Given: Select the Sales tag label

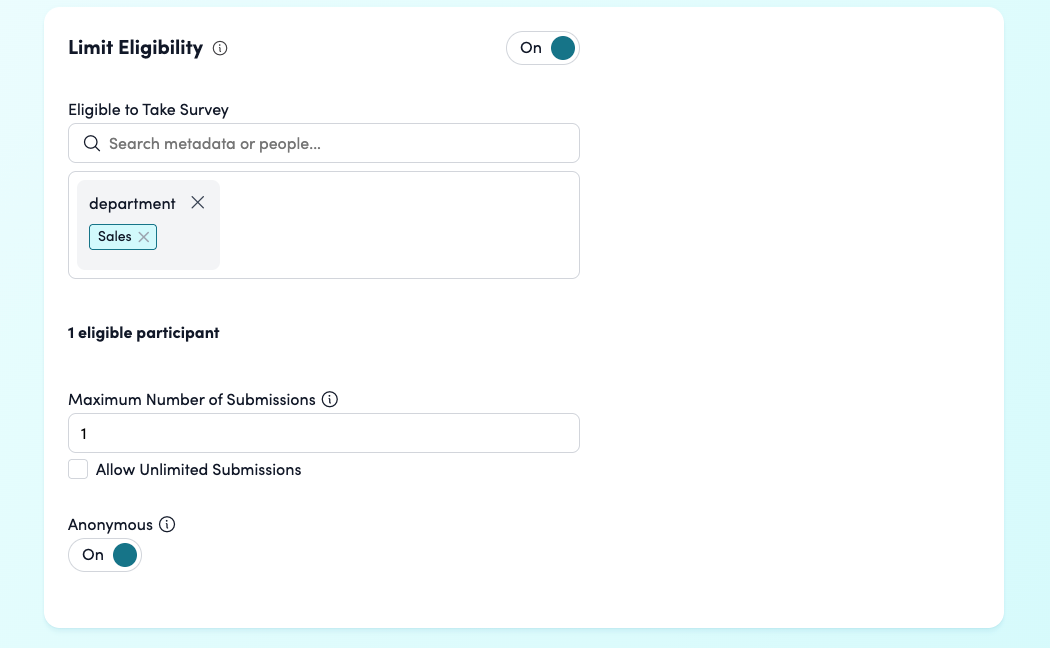Looking at the screenshot, I should pos(114,237).
